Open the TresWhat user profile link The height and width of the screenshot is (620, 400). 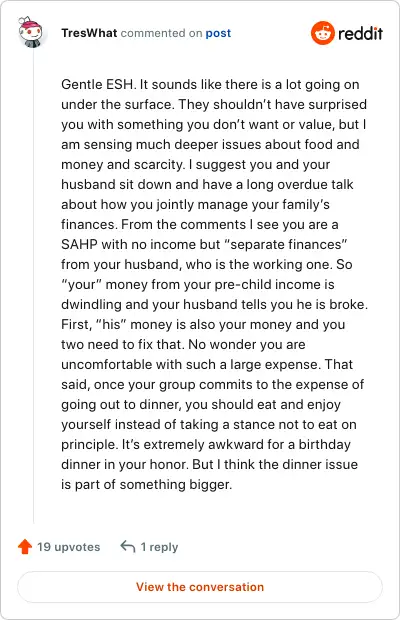89,33
